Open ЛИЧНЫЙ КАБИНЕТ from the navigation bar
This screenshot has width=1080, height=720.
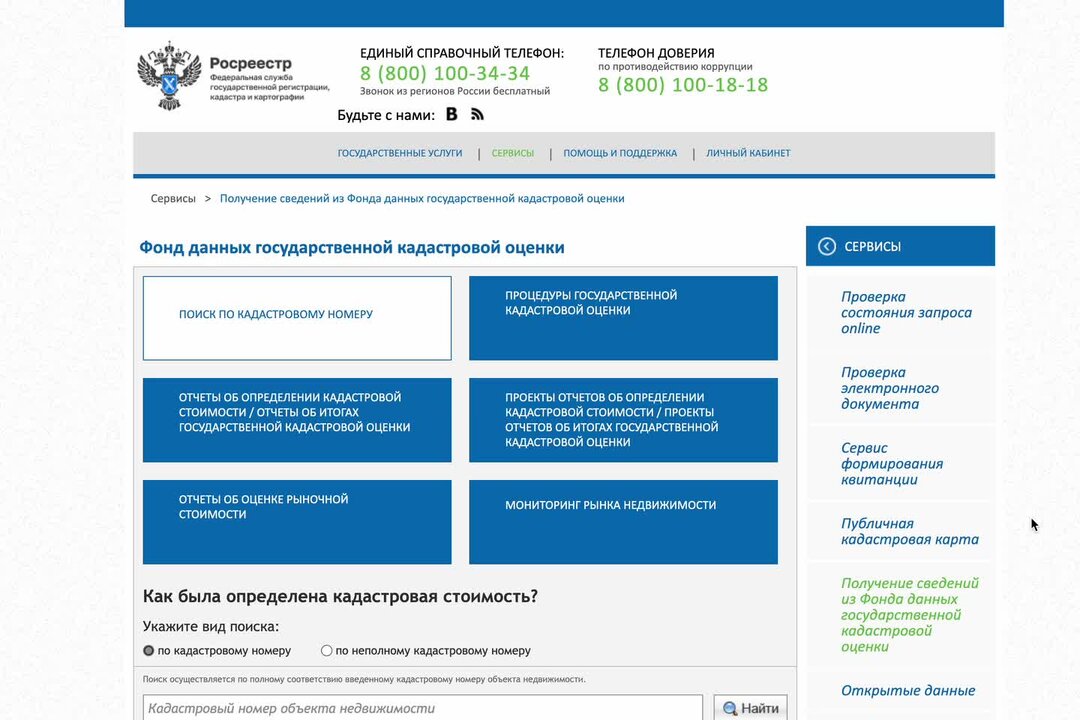coord(748,152)
